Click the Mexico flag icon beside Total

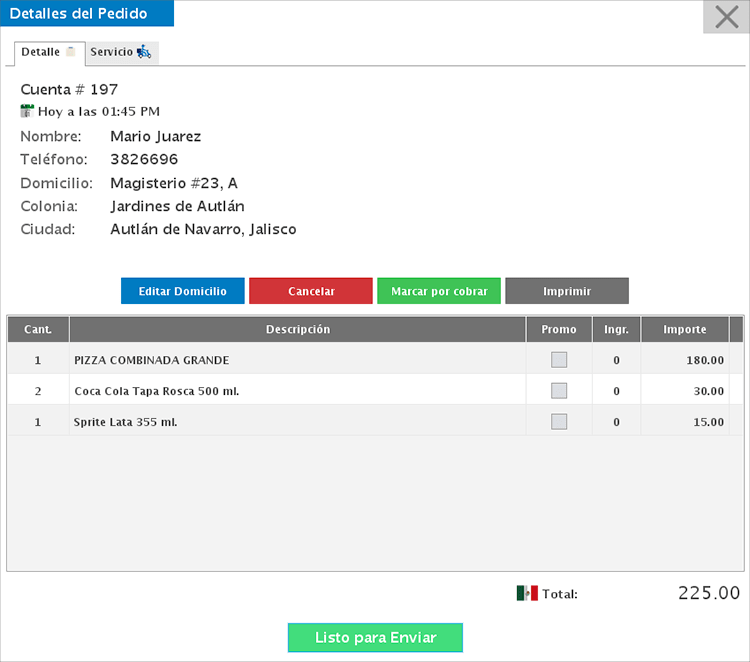pyautogui.click(x=527, y=593)
